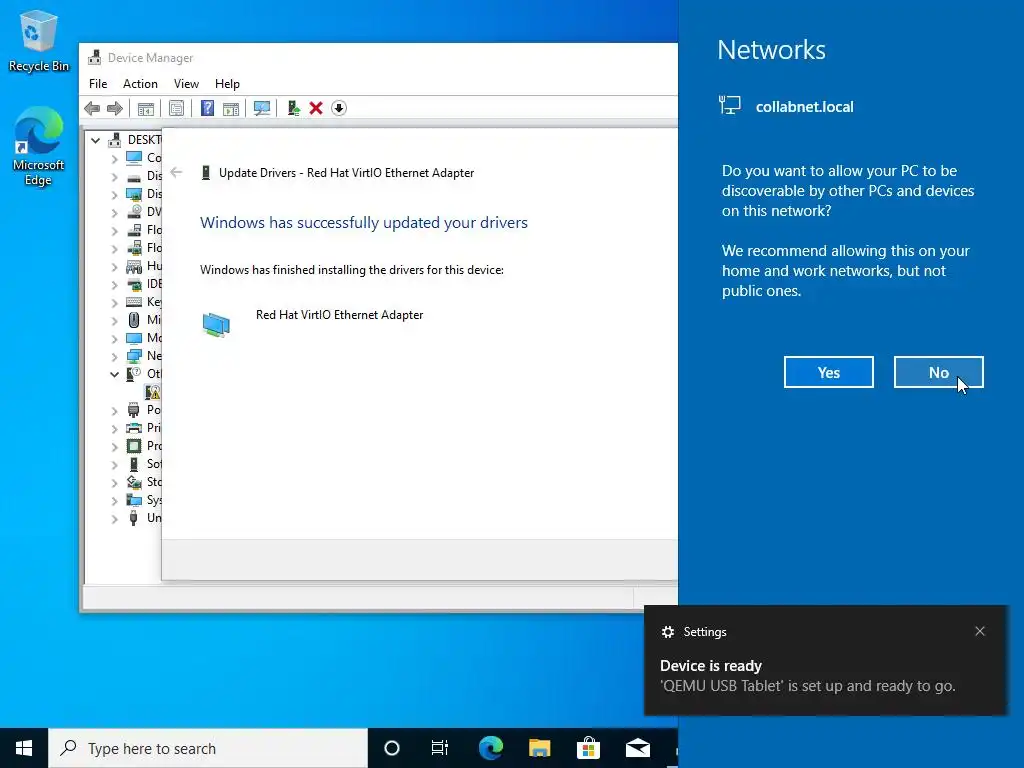The image size is (1024, 768).
Task: Click the network adapter icon beside Red Hat VirtIO
Action: pos(216,325)
